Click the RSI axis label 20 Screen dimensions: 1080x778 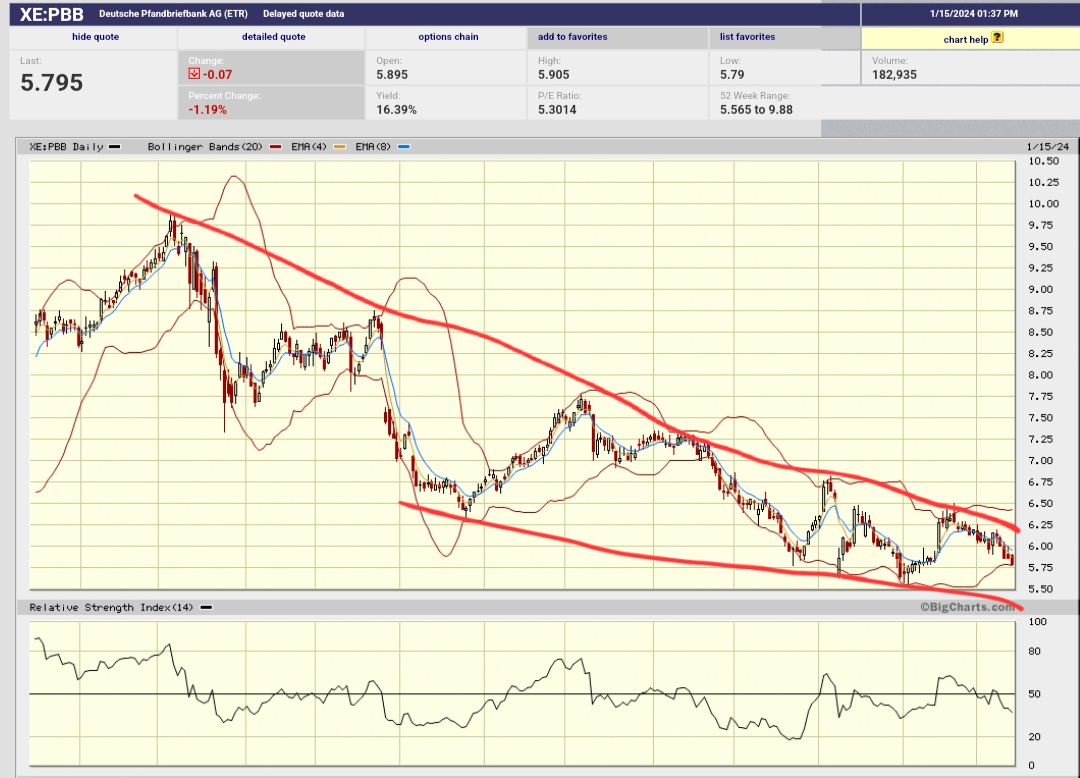pyautogui.click(x=1034, y=737)
